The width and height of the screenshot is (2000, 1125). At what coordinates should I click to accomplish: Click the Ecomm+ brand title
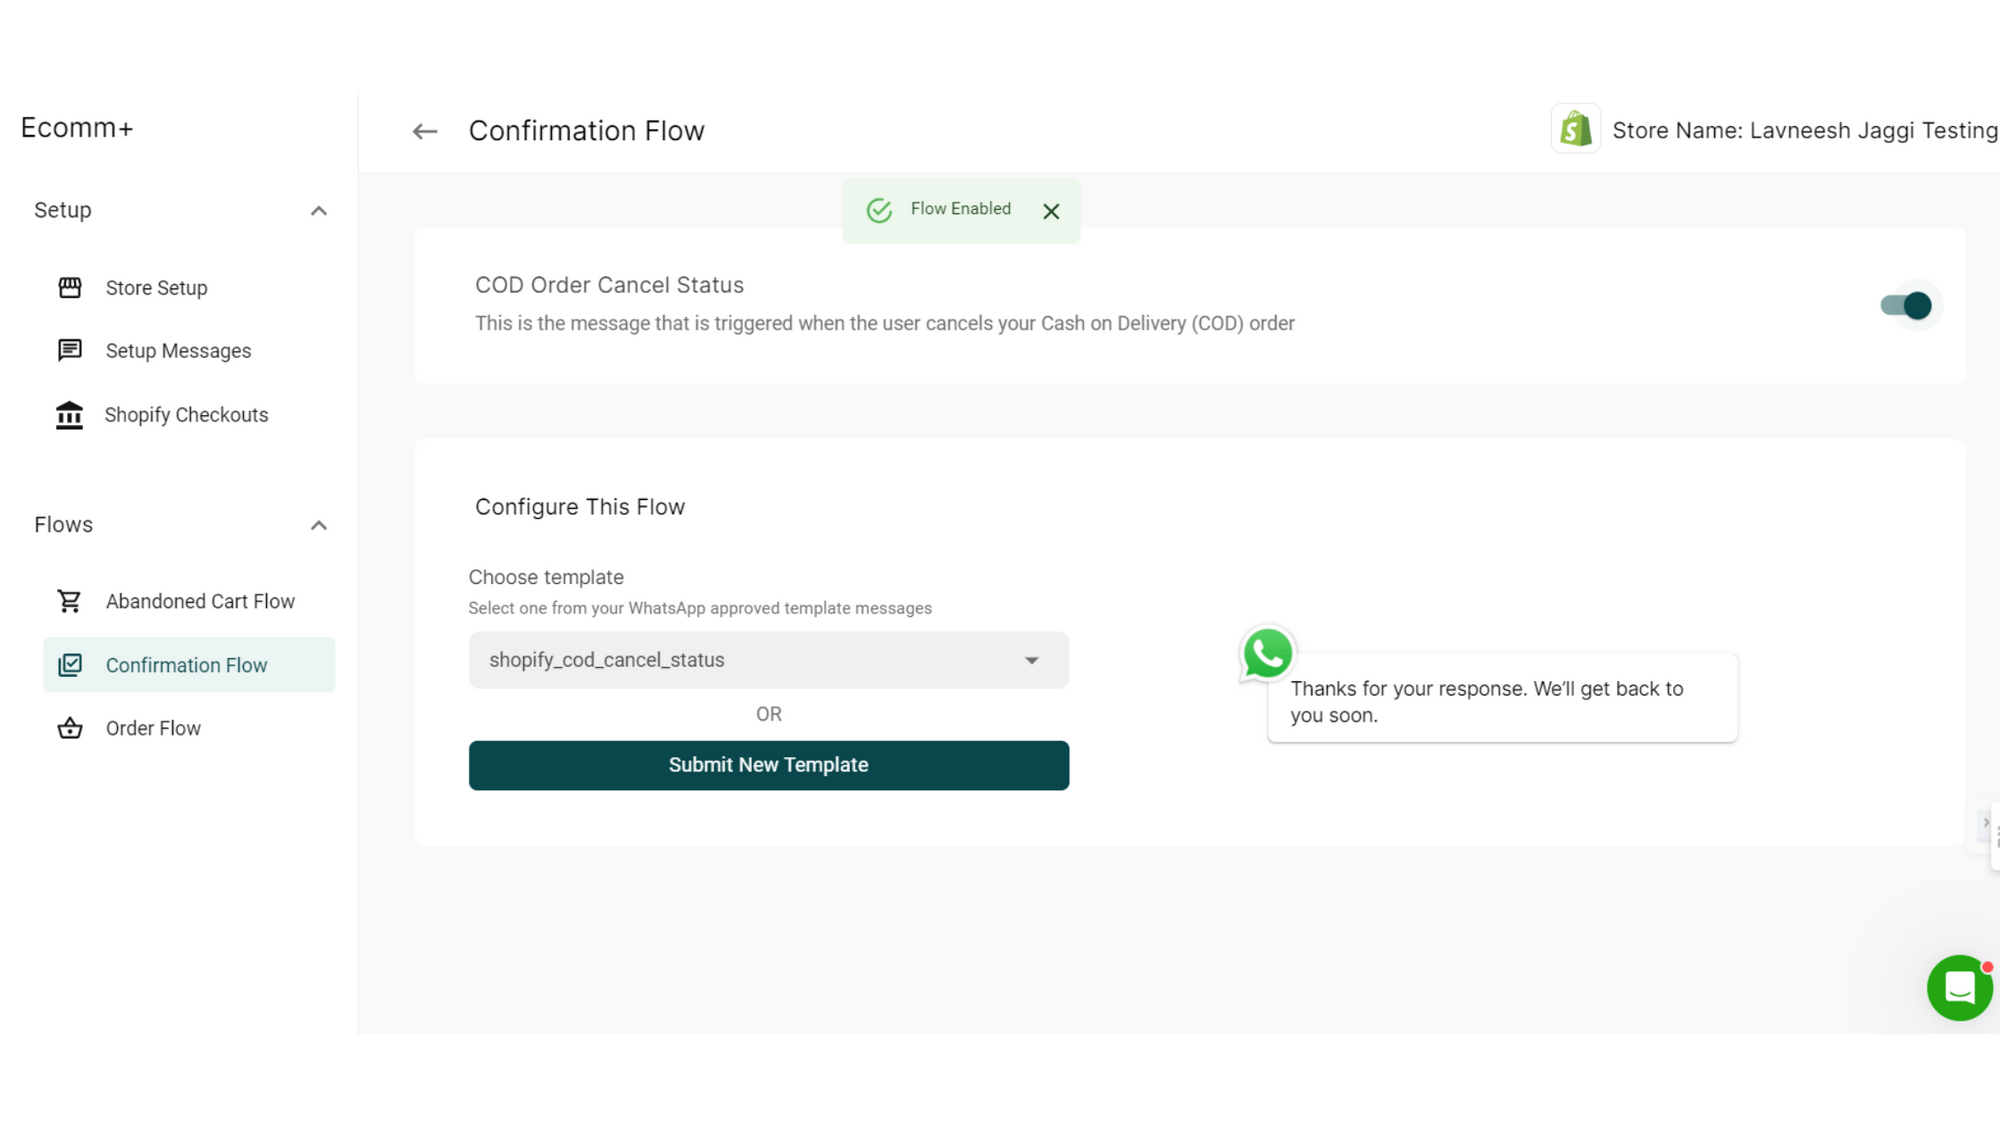[77, 128]
